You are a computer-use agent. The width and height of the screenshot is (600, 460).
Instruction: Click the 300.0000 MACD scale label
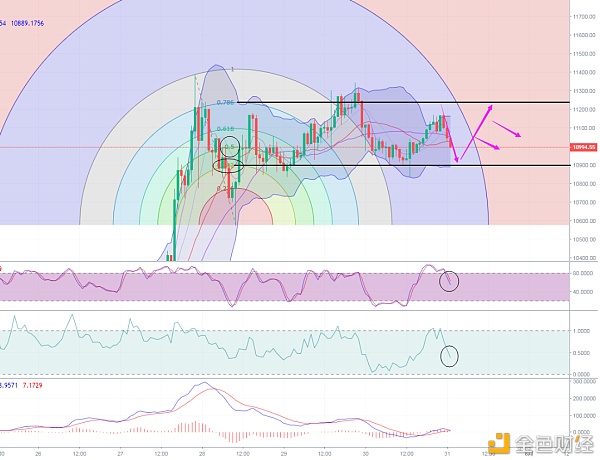click(x=583, y=382)
